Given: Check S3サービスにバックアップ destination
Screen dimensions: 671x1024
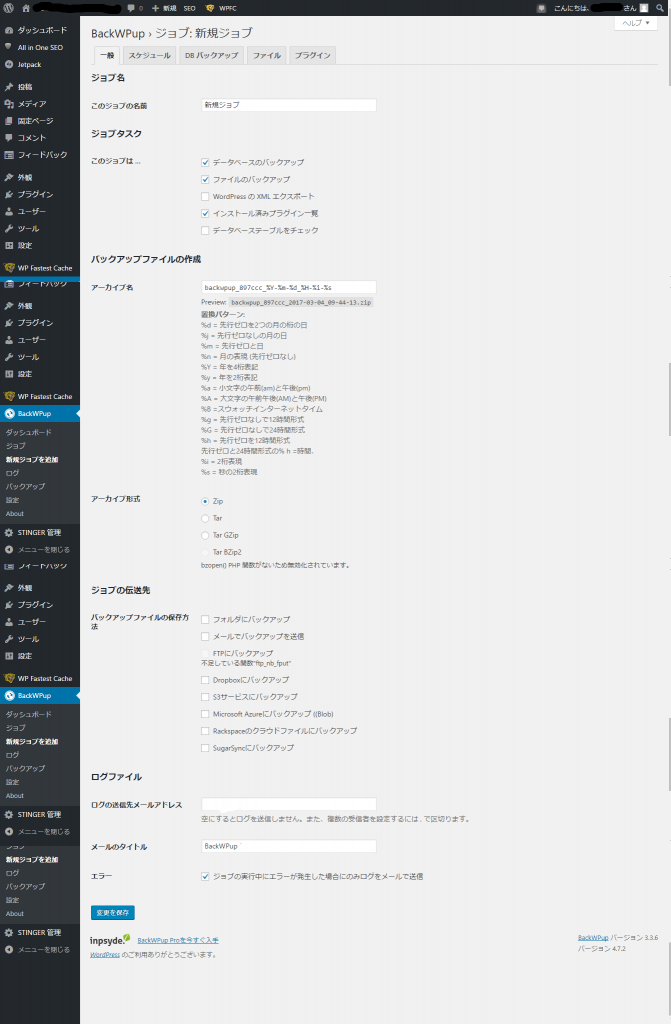Looking at the screenshot, I should [205, 697].
